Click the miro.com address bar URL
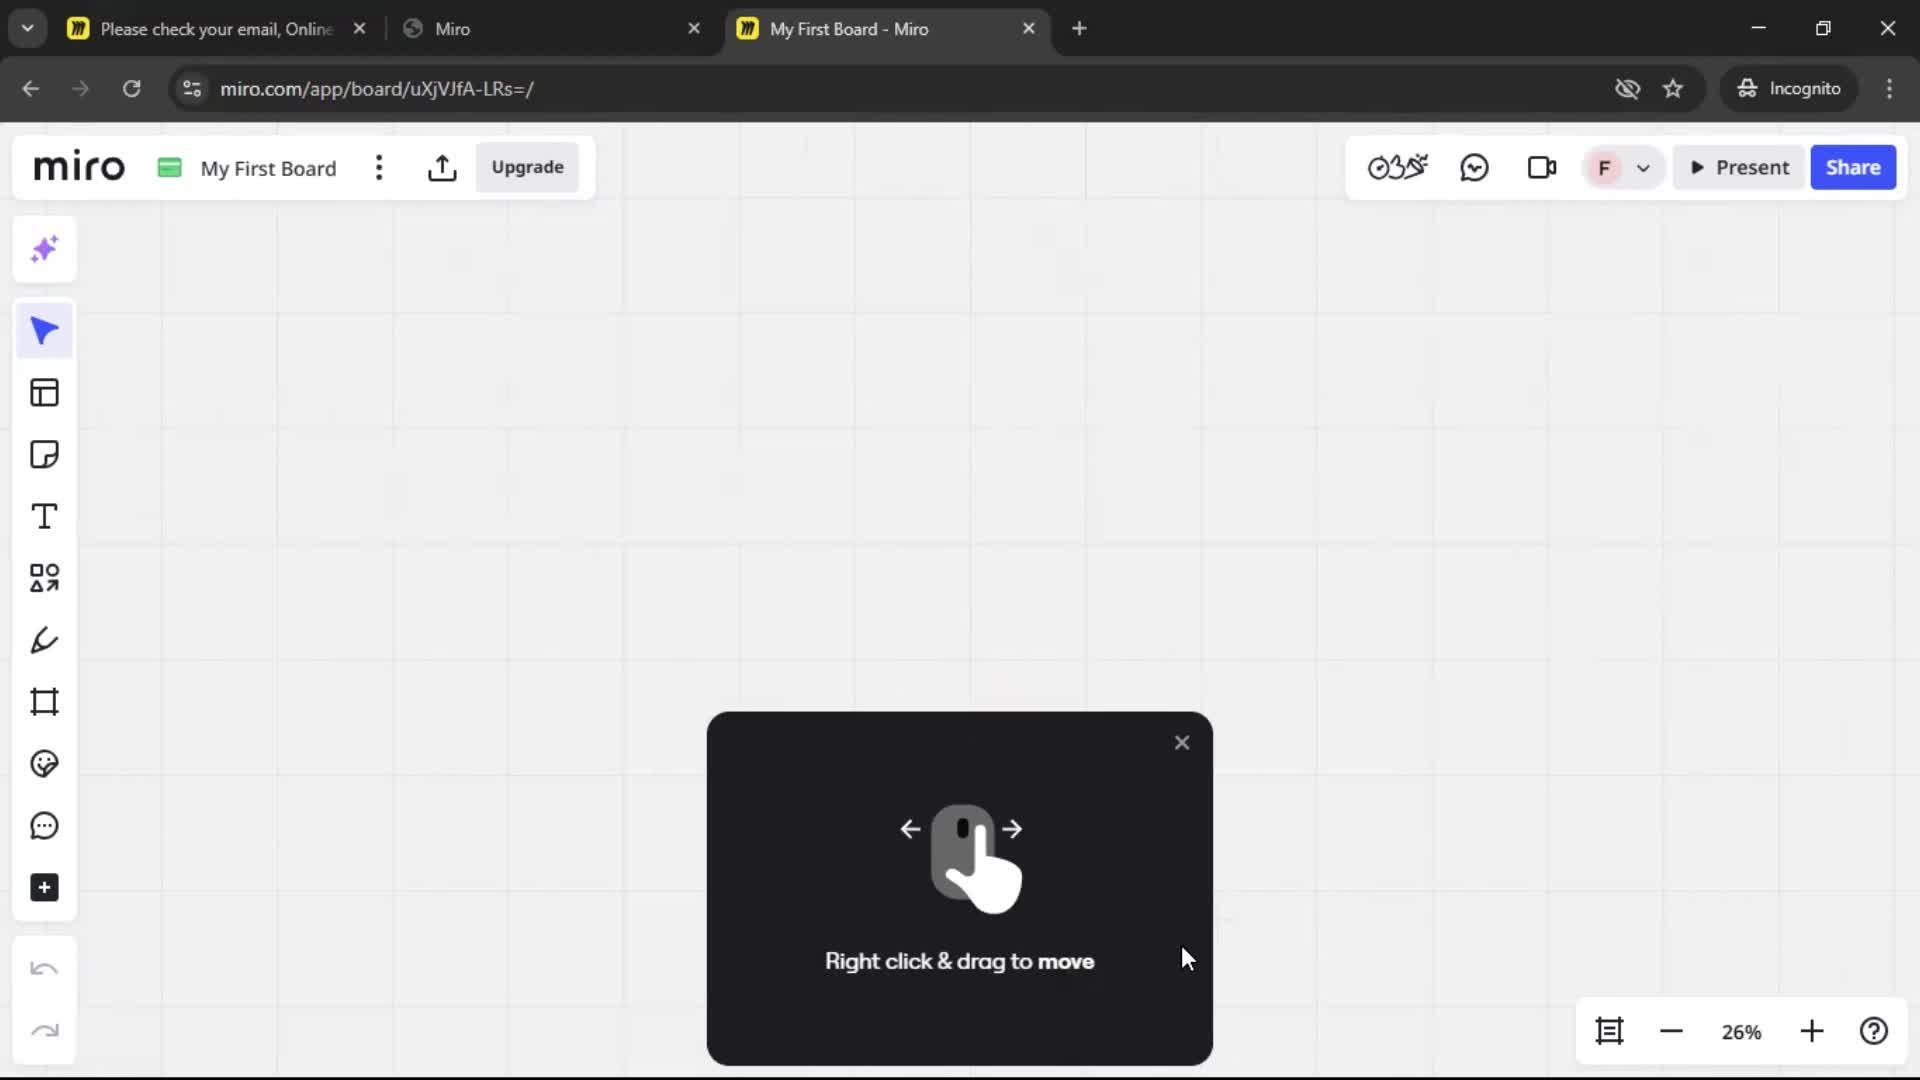 click(377, 89)
